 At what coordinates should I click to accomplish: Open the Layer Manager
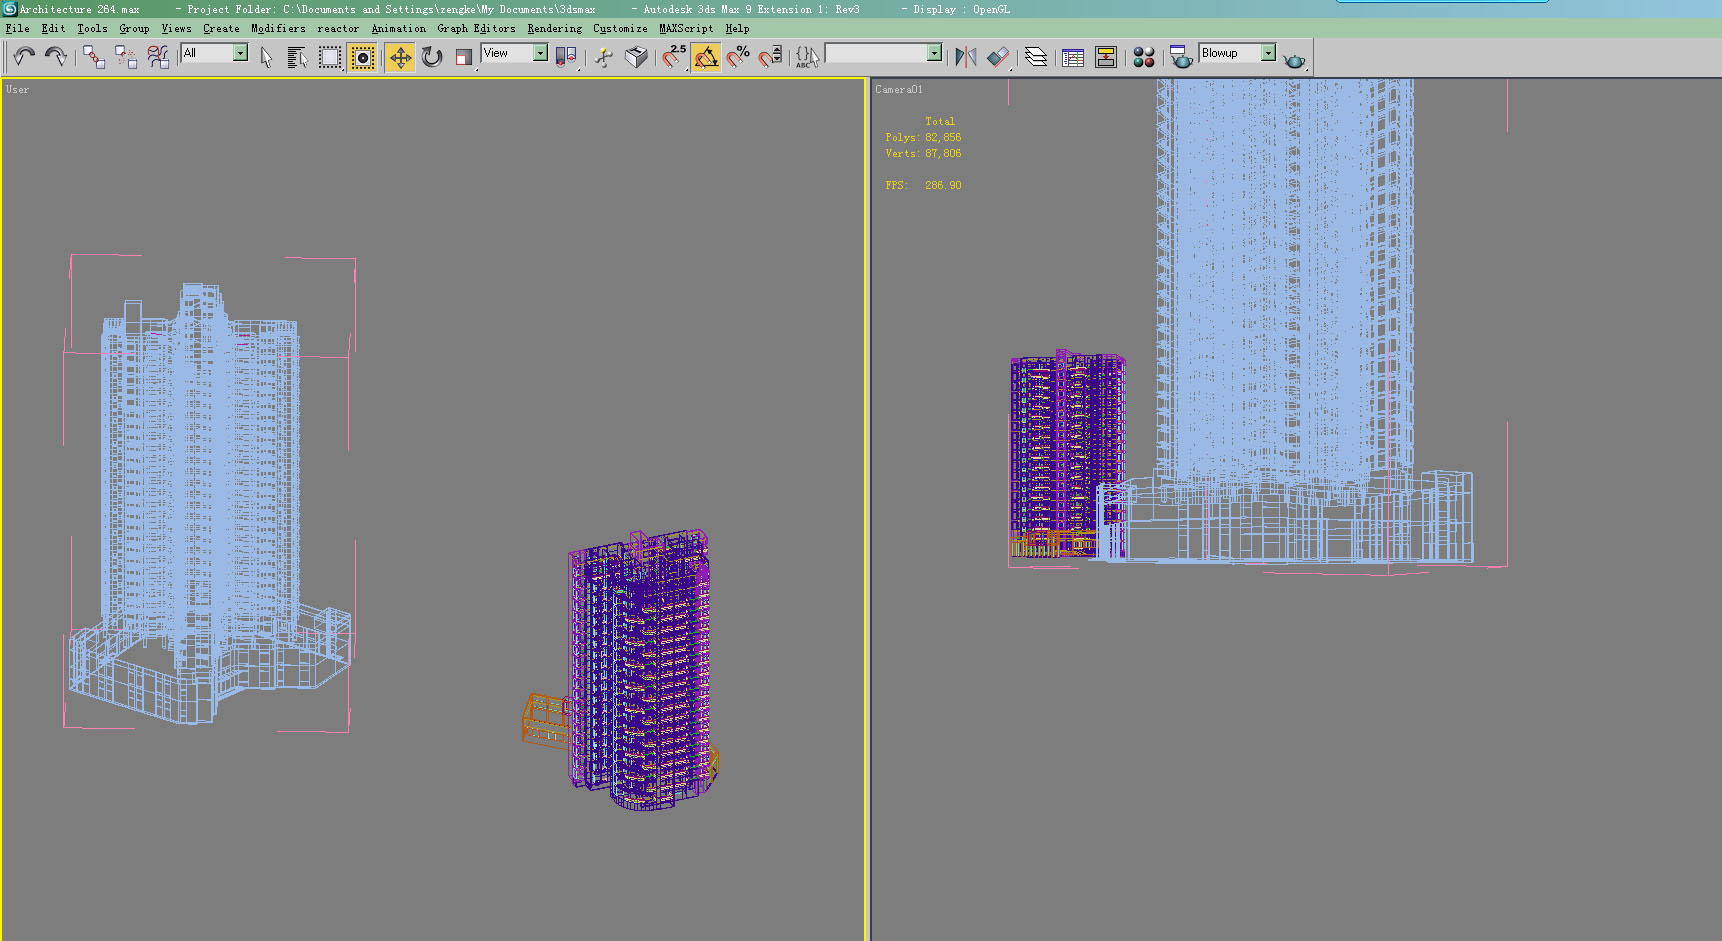coord(1035,57)
